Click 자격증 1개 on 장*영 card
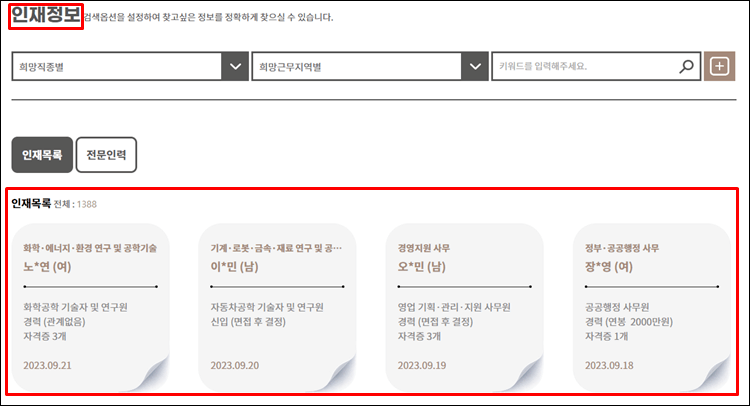 click(x=607, y=336)
